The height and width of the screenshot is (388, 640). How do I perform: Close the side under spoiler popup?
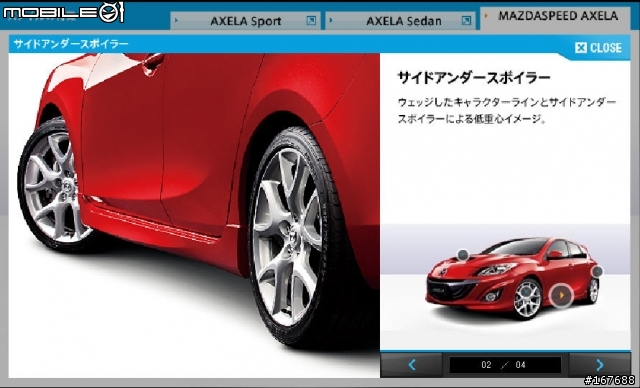click(598, 48)
